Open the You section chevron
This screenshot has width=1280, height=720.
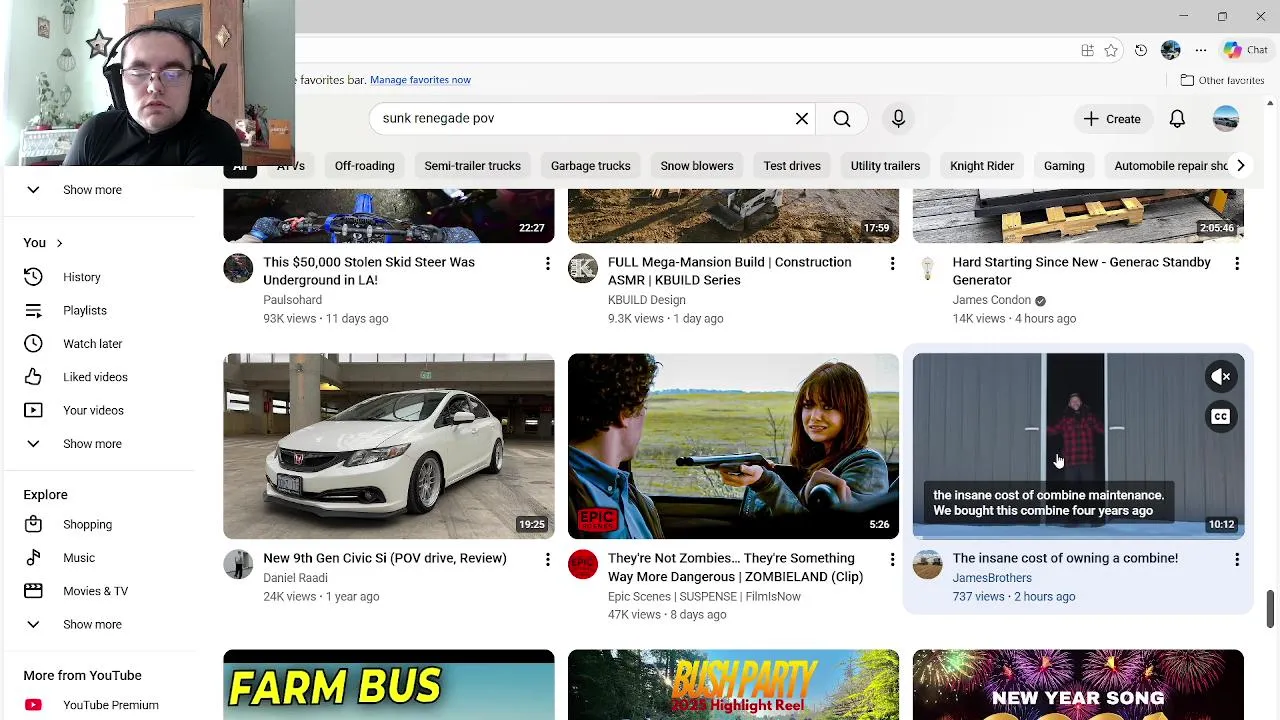coord(59,243)
